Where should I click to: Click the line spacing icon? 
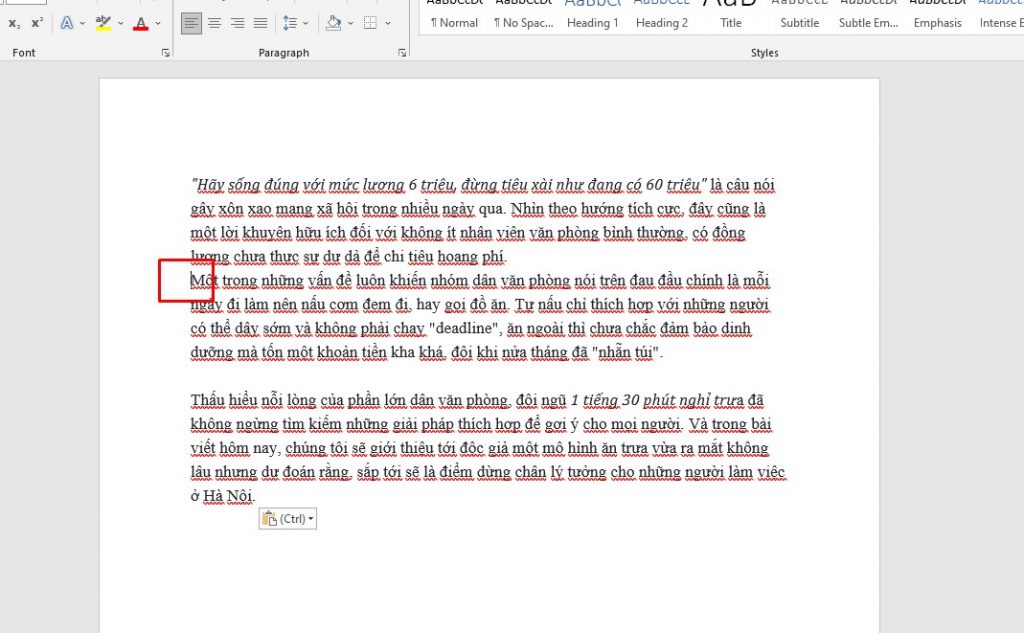[x=290, y=23]
